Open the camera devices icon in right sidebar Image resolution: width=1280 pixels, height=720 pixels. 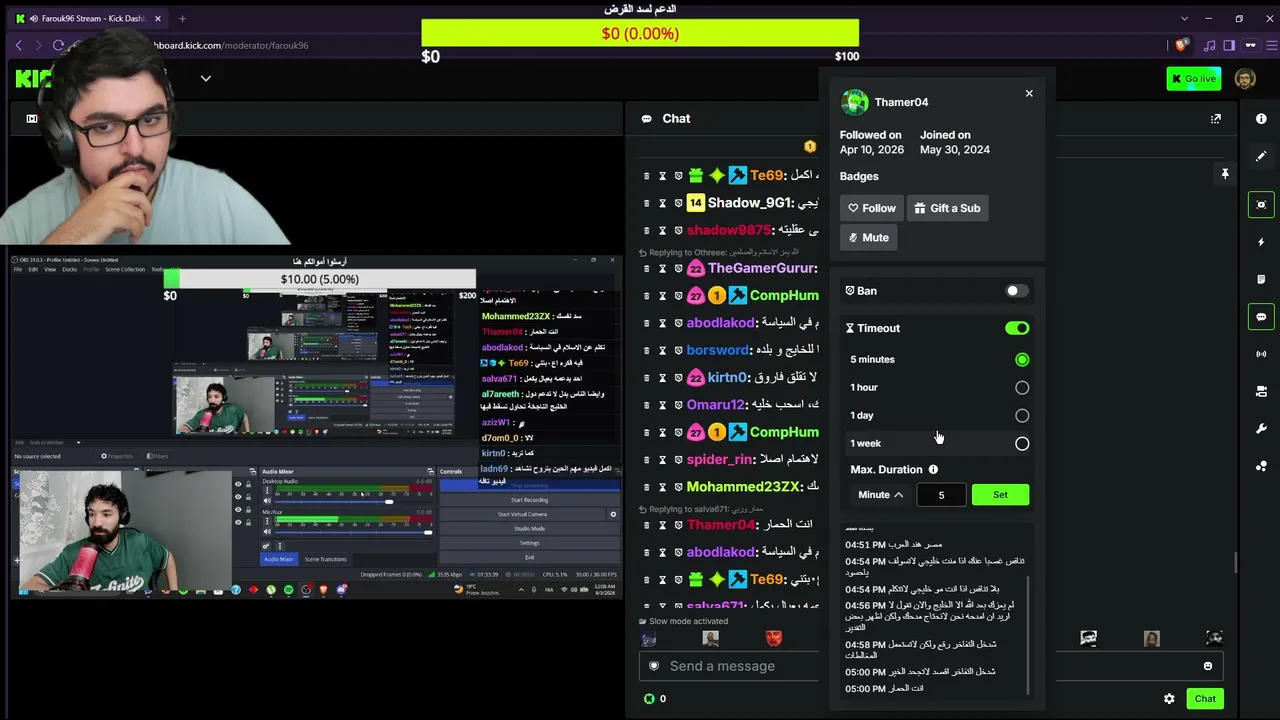click(x=1261, y=391)
